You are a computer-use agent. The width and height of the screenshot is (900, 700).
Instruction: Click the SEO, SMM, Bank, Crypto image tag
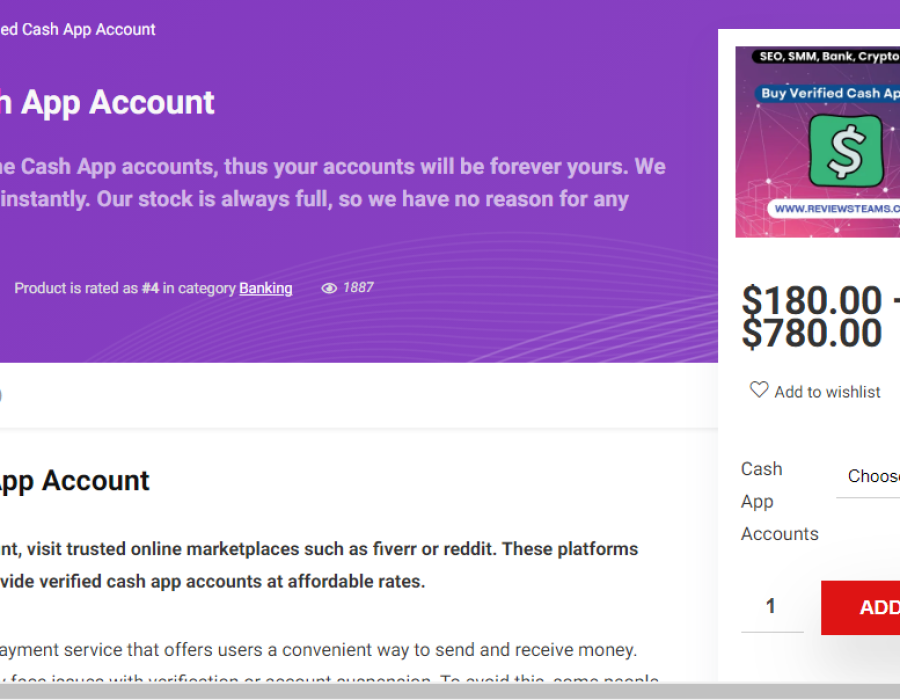[828, 57]
